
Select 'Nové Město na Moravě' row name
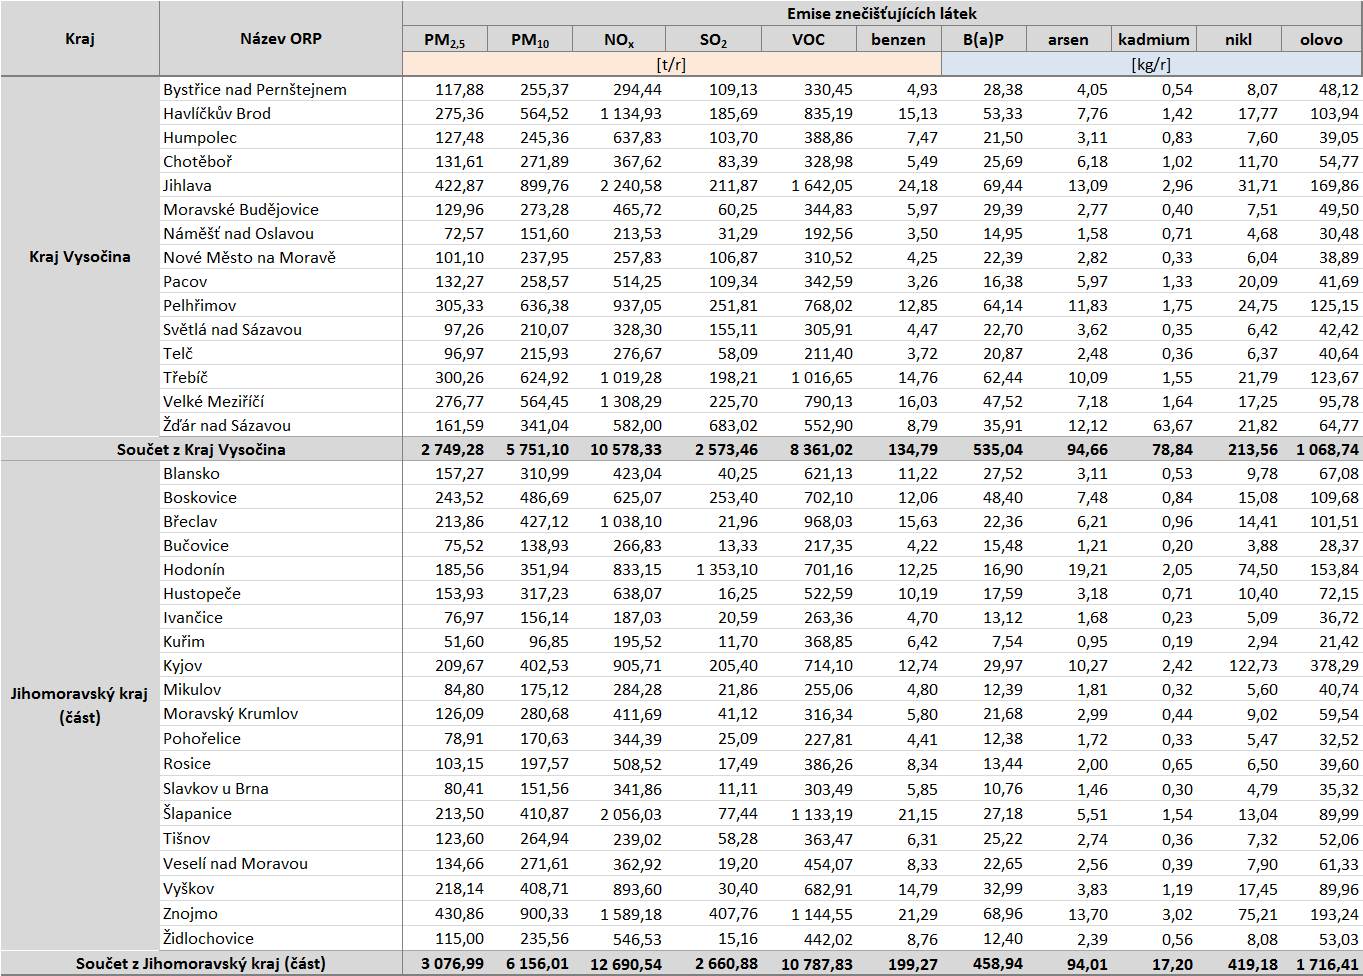(x=250, y=257)
